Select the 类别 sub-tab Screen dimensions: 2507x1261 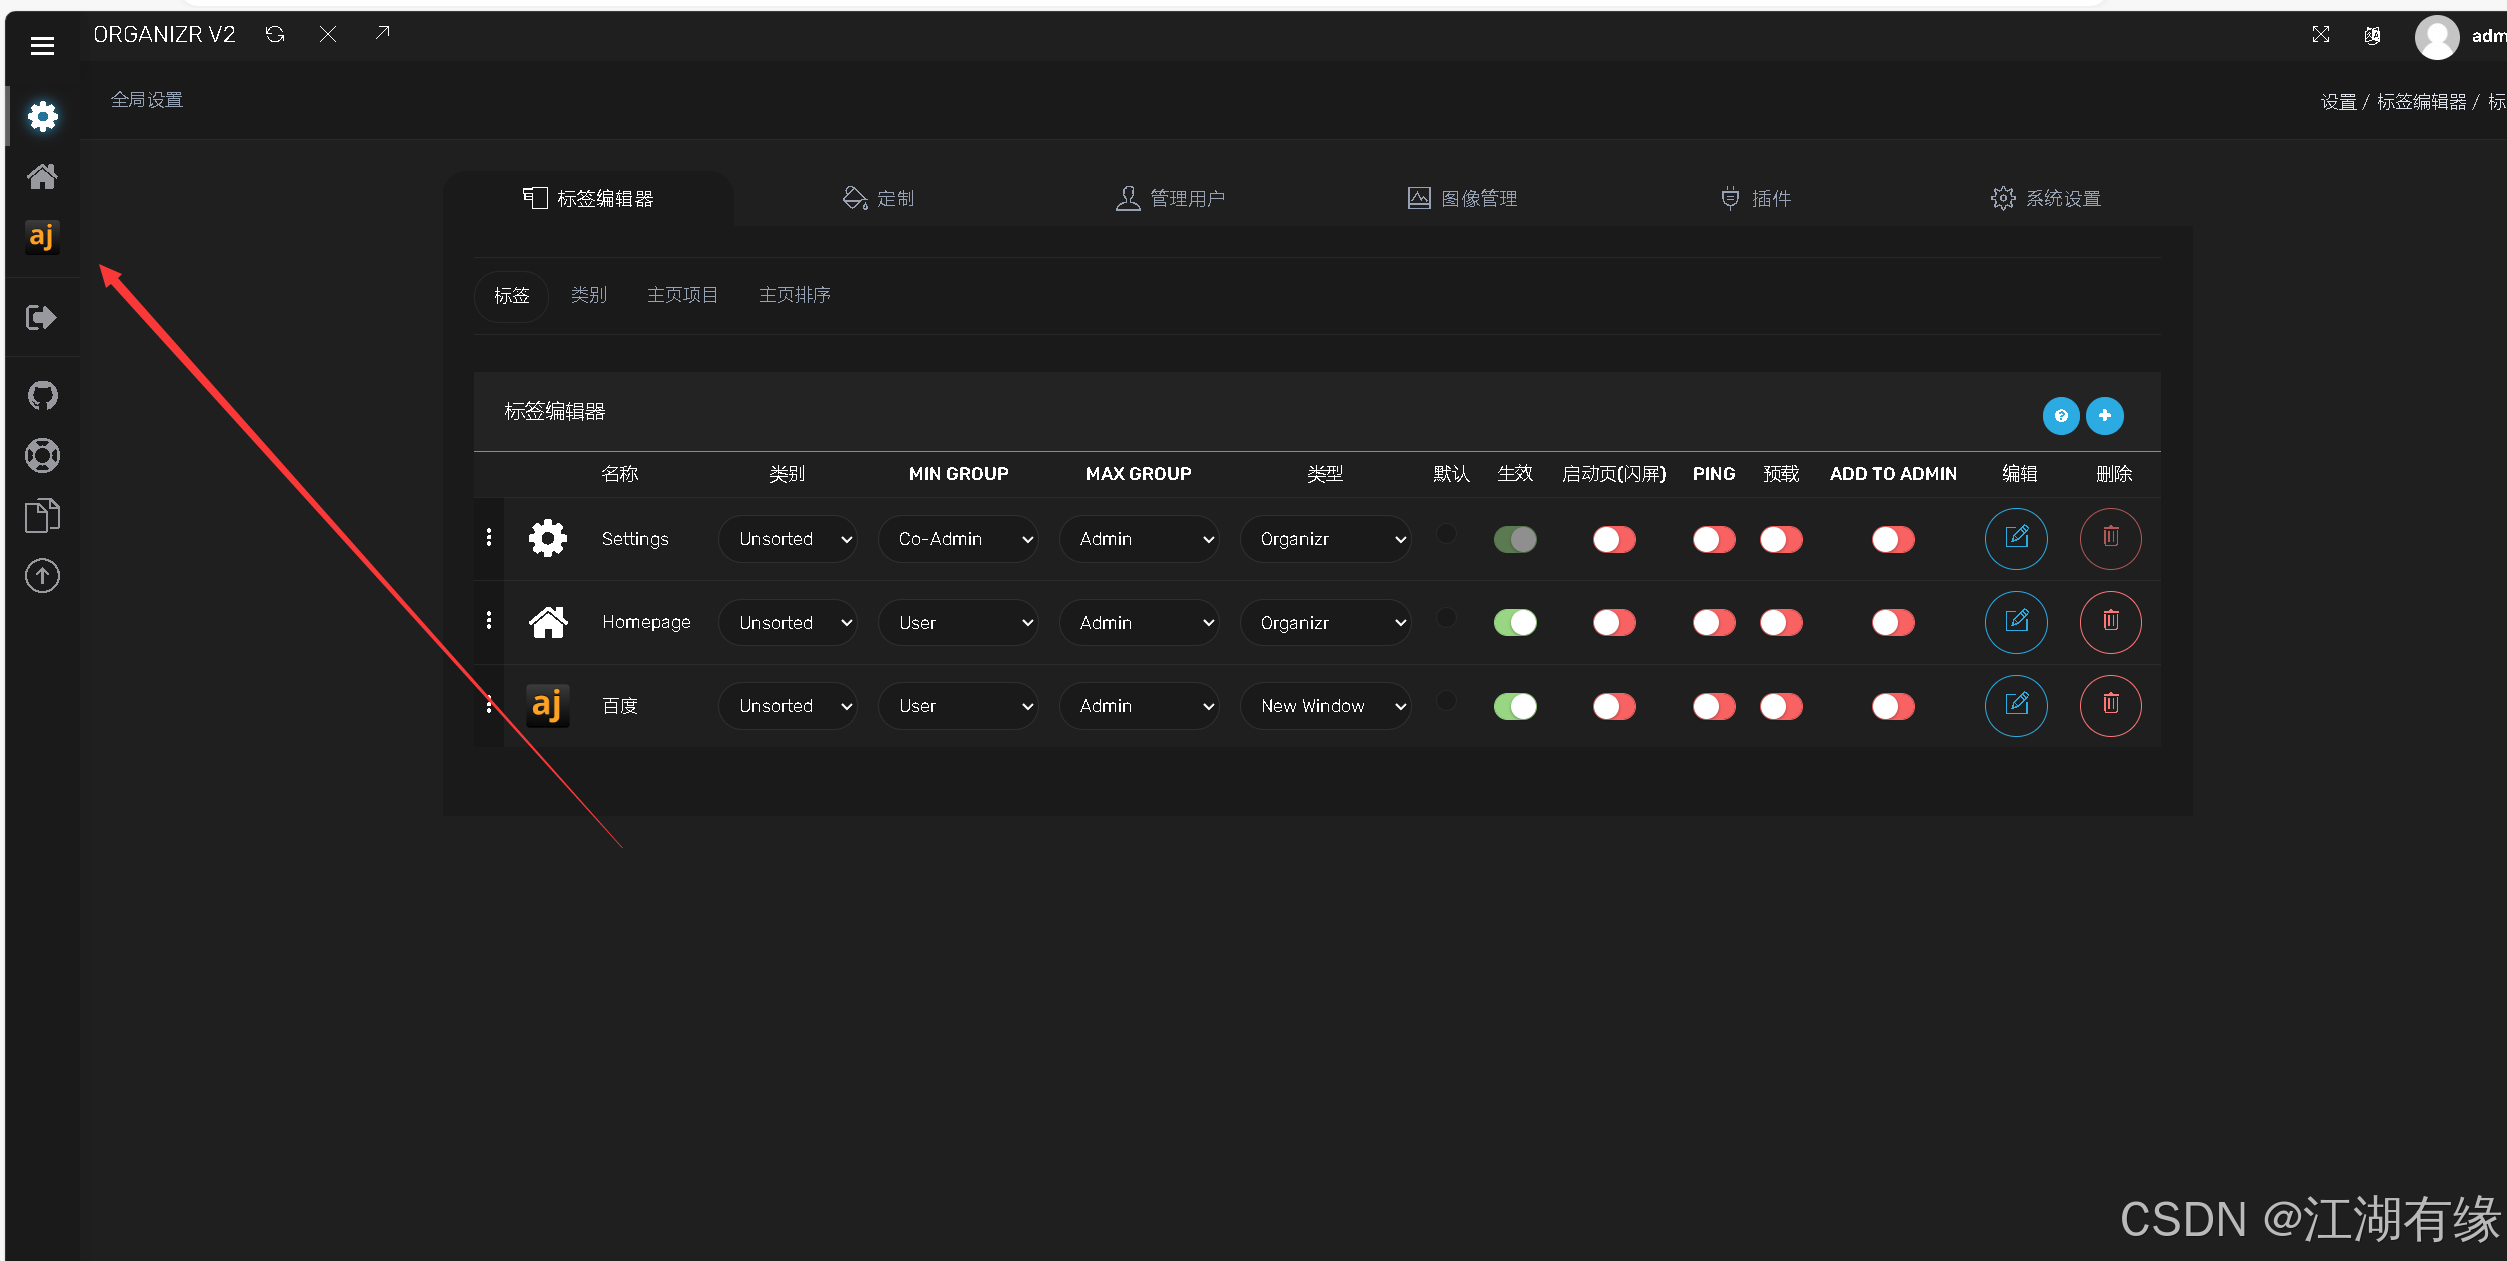589,296
